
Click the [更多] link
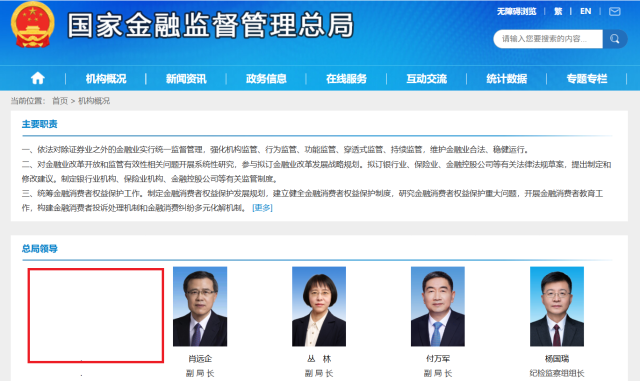(x=262, y=208)
